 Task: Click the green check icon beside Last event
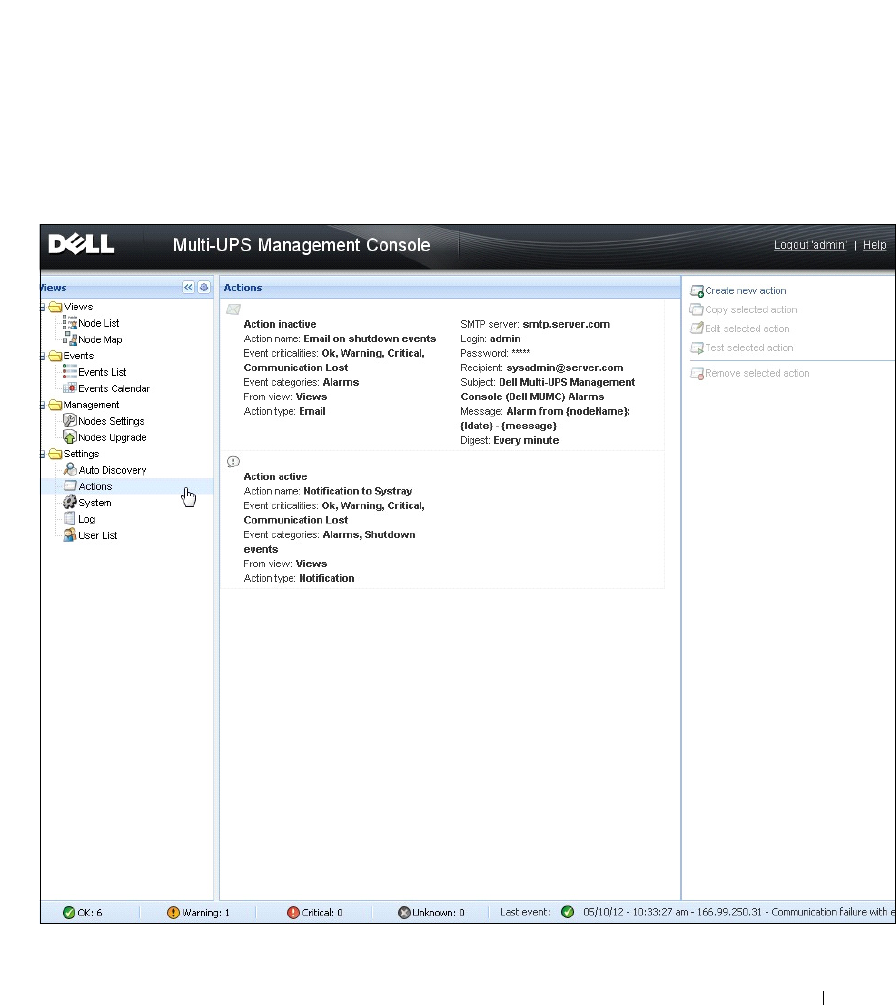pos(567,911)
